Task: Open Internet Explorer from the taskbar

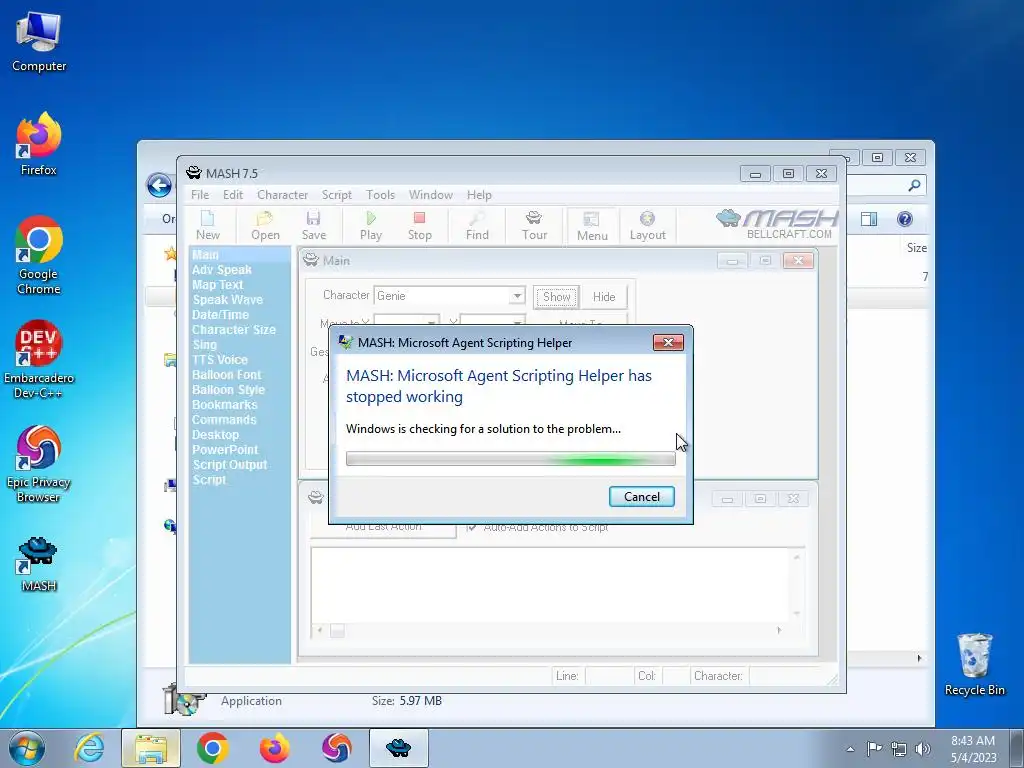Action: (89, 748)
